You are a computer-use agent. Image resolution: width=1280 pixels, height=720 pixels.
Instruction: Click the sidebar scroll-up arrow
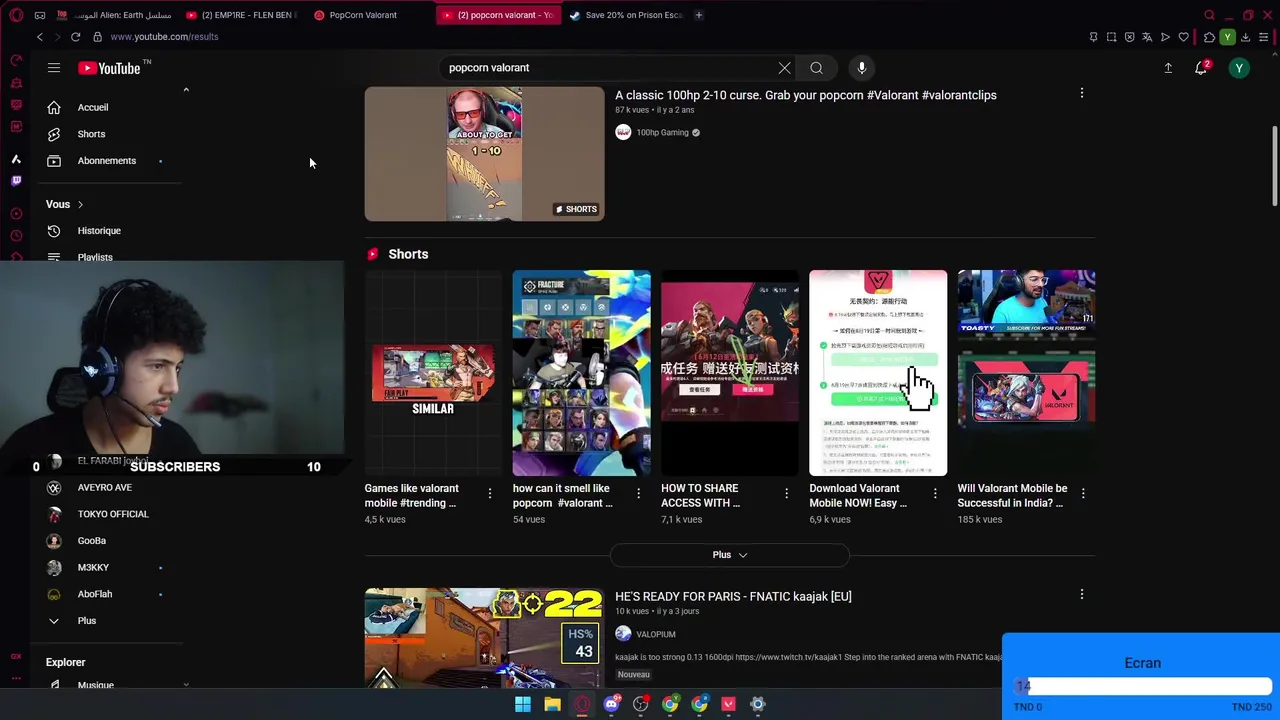click(x=186, y=90)
